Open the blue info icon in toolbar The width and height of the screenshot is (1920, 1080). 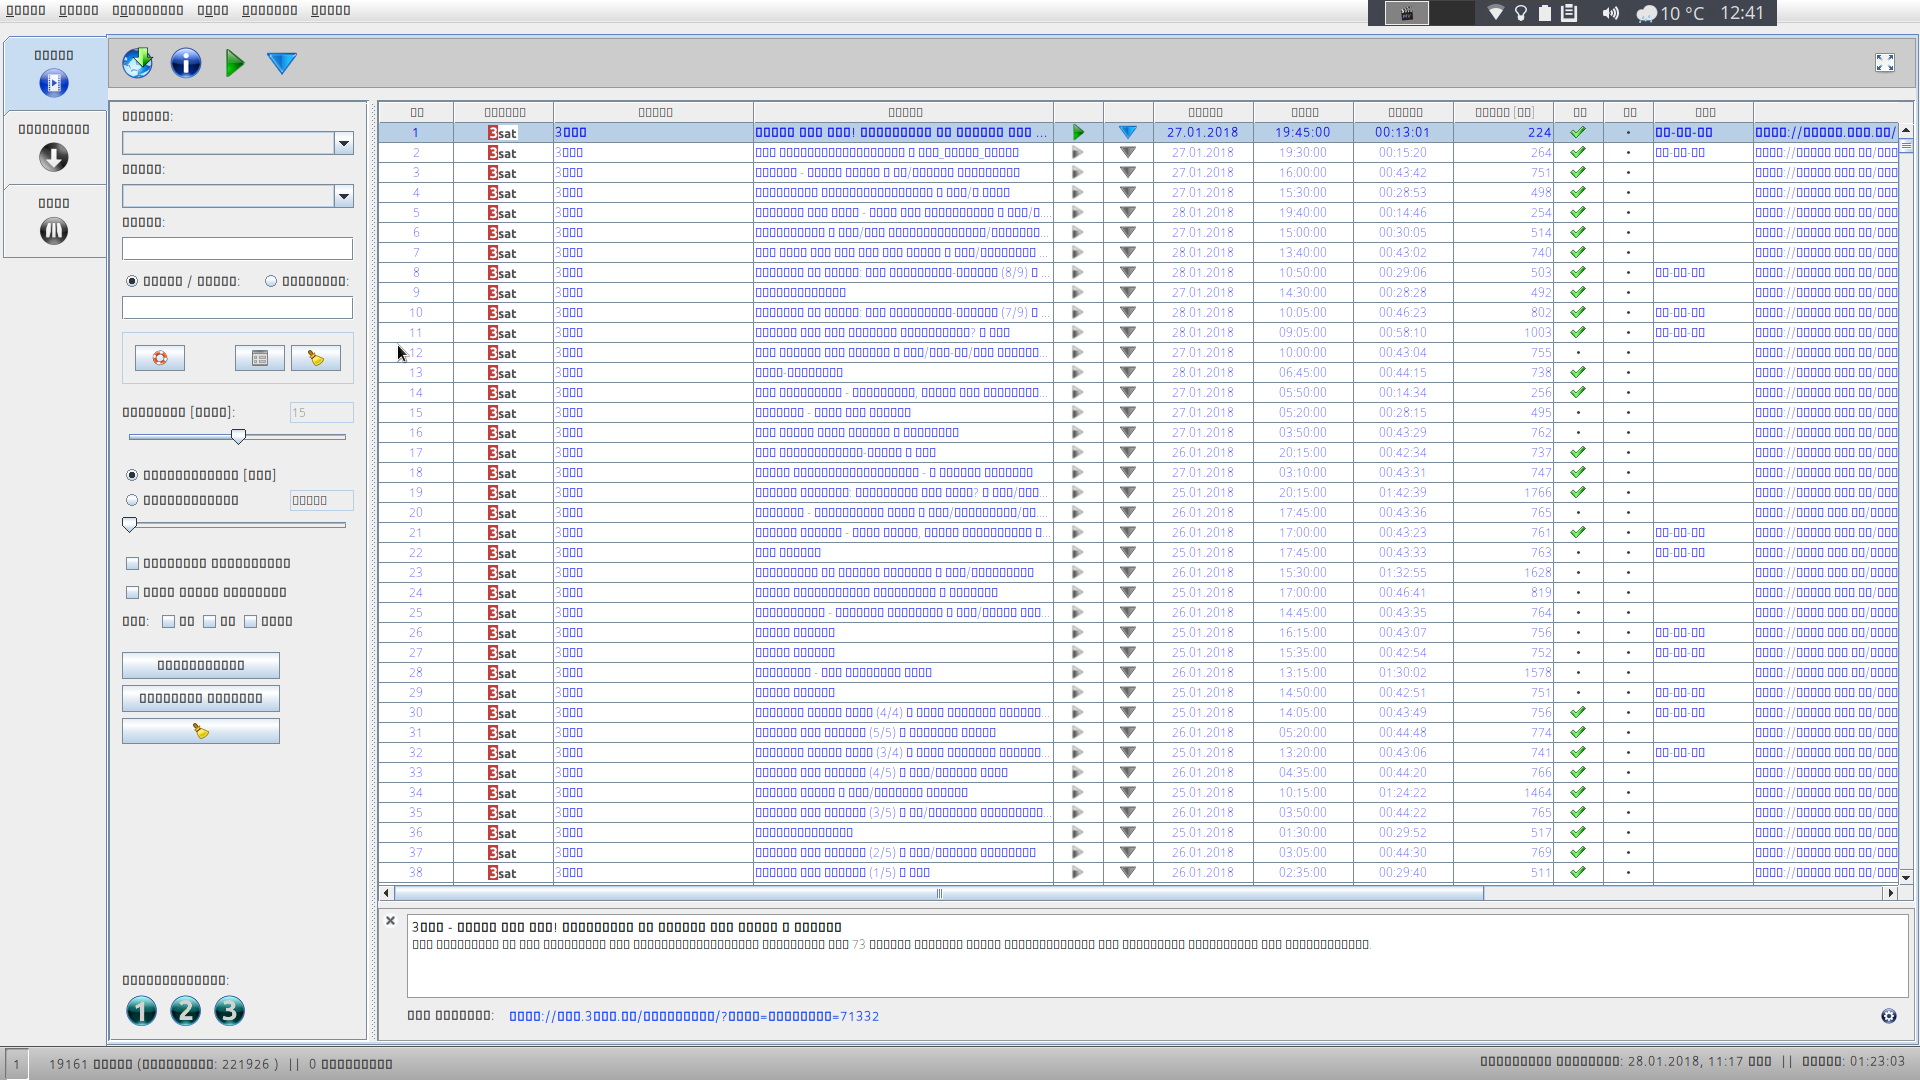pyautogui.click(x=186, y=63)
